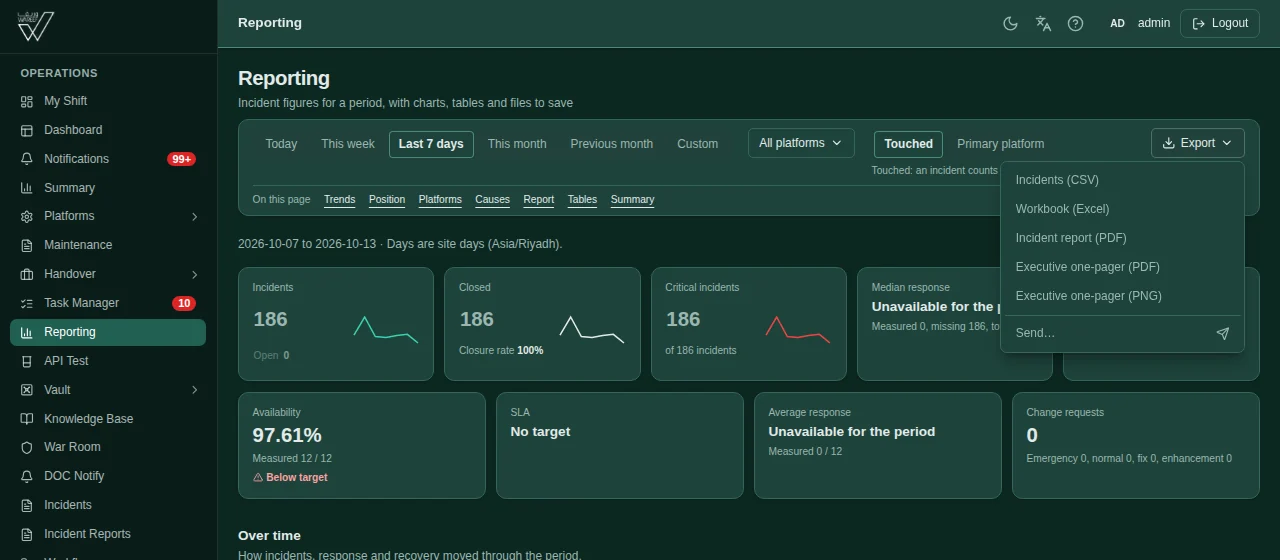This screenshot has width=1280, height=560.
Task: Open the Availability 97.61% card
Action: 362,445
